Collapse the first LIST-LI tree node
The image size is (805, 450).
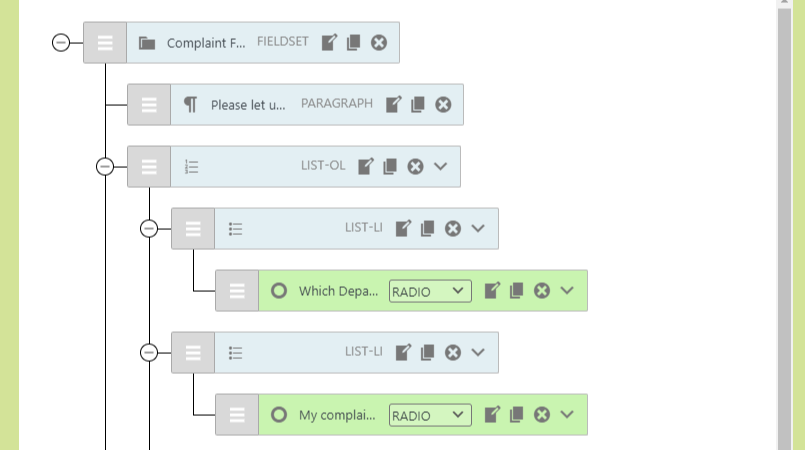click(149, 229)
